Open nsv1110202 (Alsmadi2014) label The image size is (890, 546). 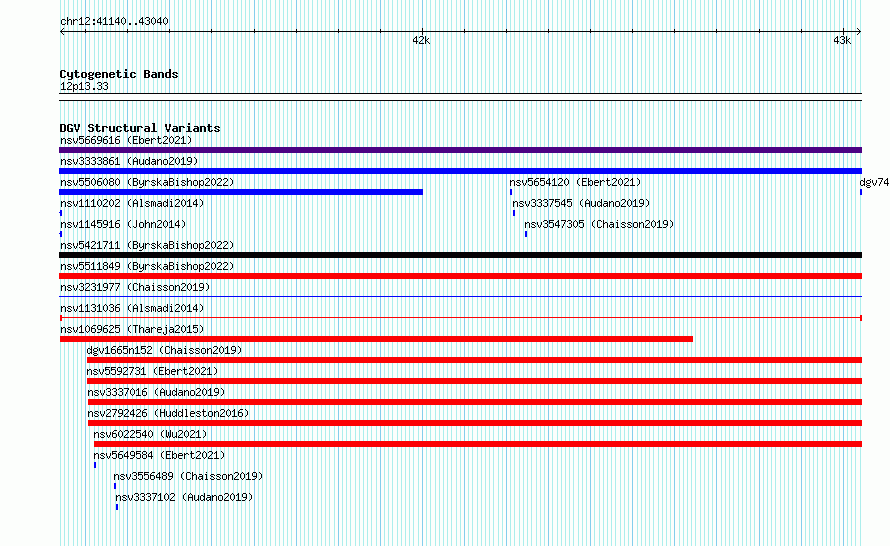click(132, 203)
